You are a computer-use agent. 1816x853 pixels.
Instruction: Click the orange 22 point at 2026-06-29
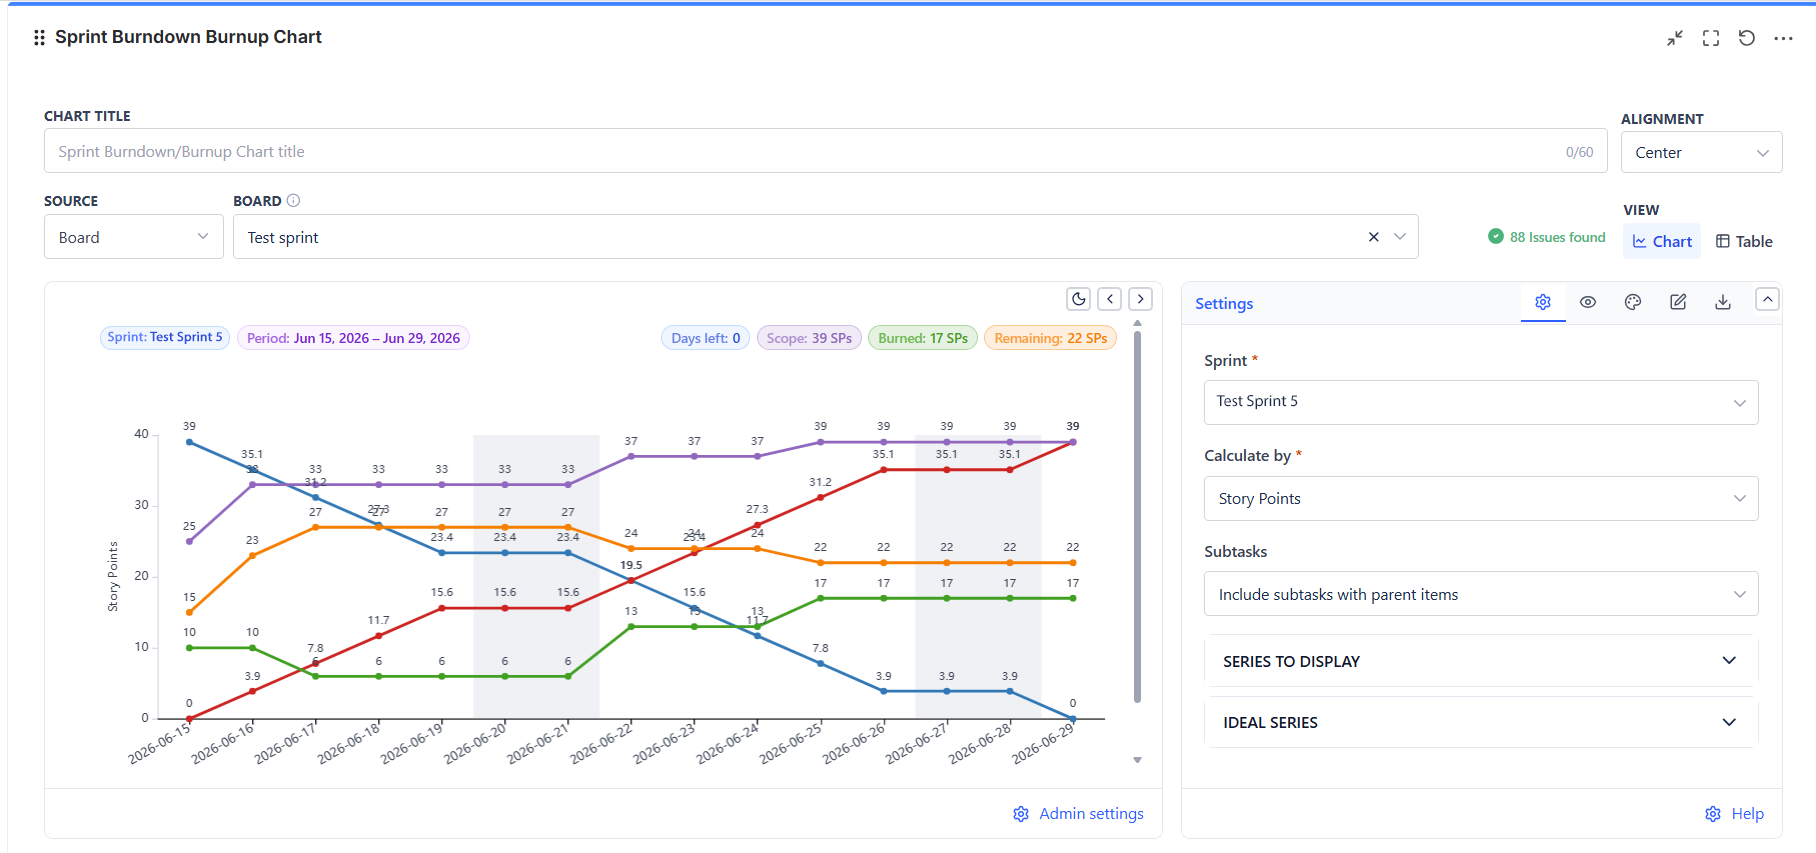pyautogui.click(x=1073, y=563)
